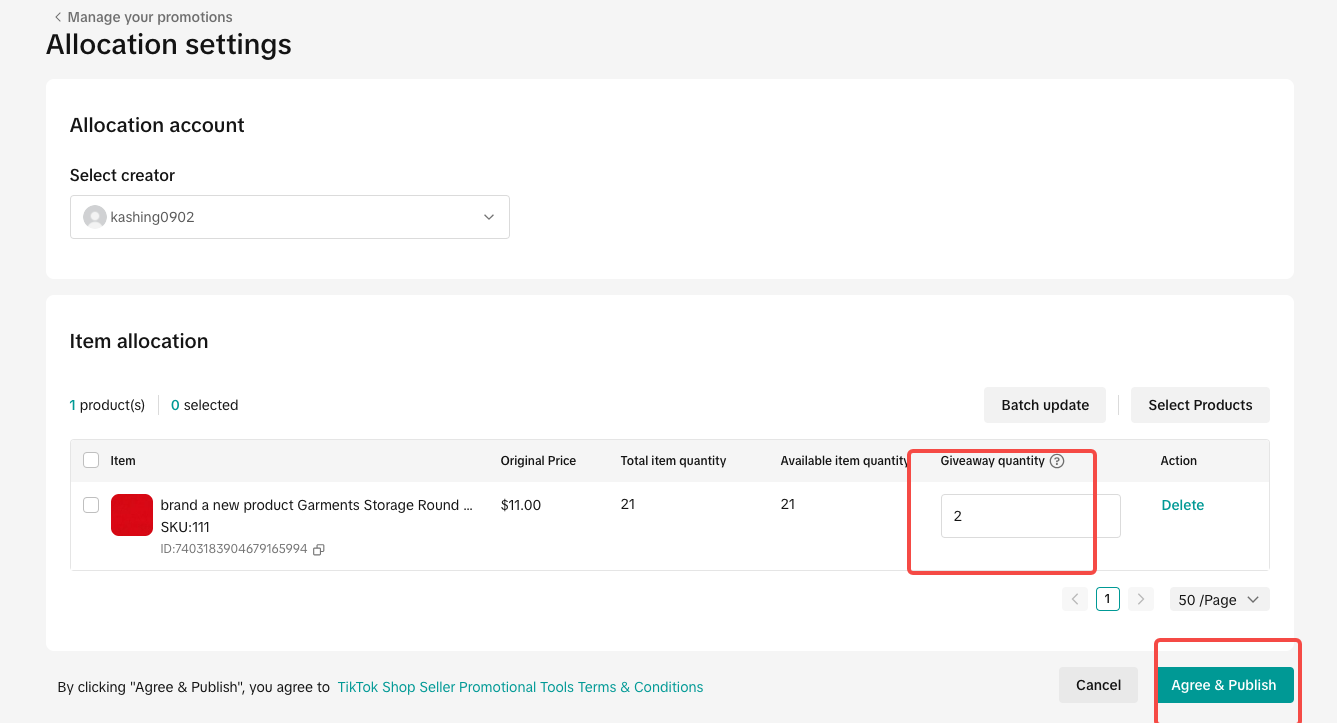Click the kashing0902 creator avatar

point(95,217)
